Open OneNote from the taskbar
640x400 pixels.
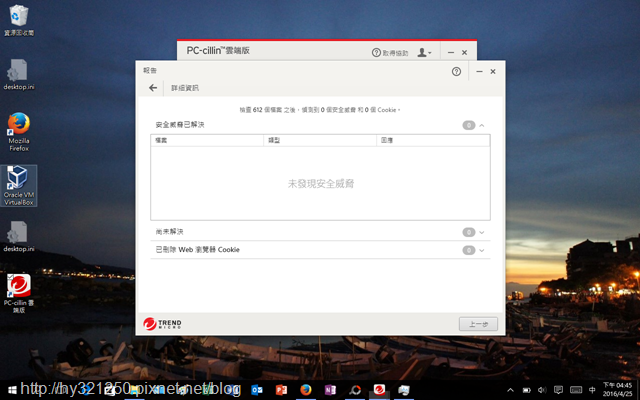click(330, 390)
